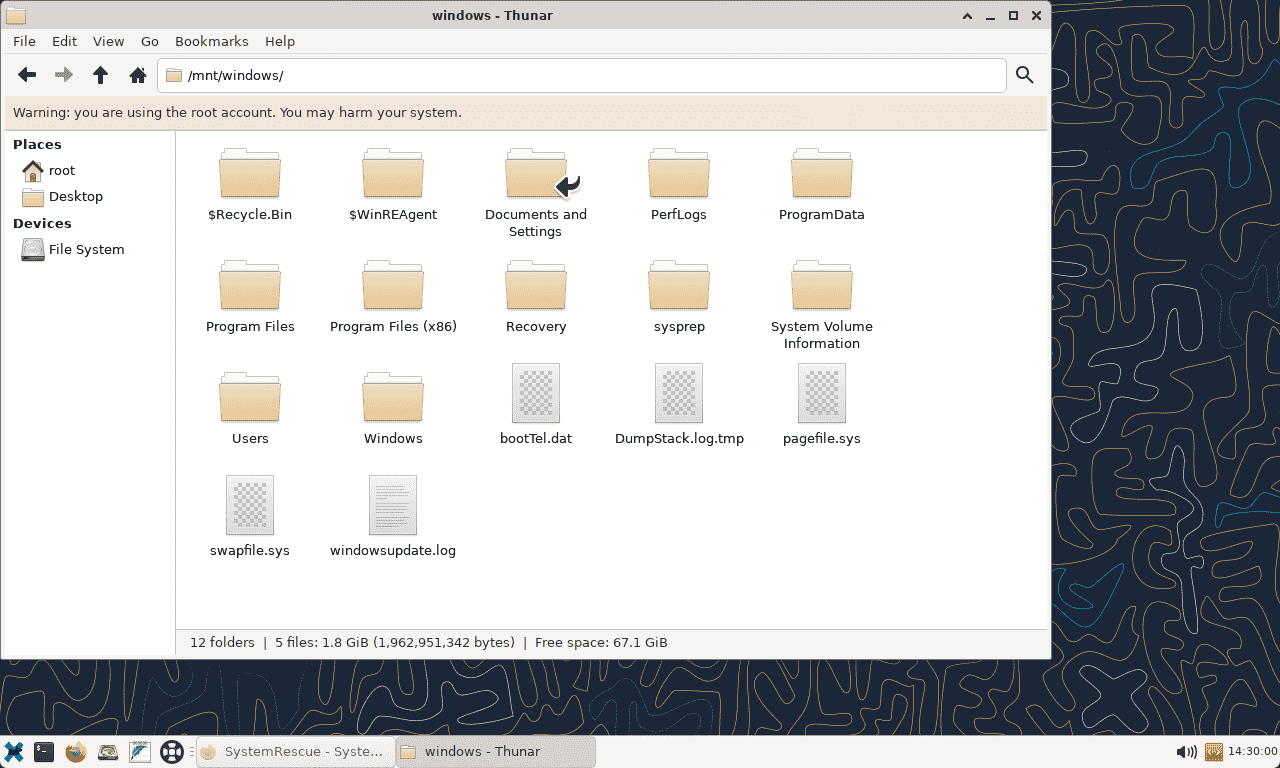Select the bootTel.dat file
1280x768 pixels.
point(536,404)
